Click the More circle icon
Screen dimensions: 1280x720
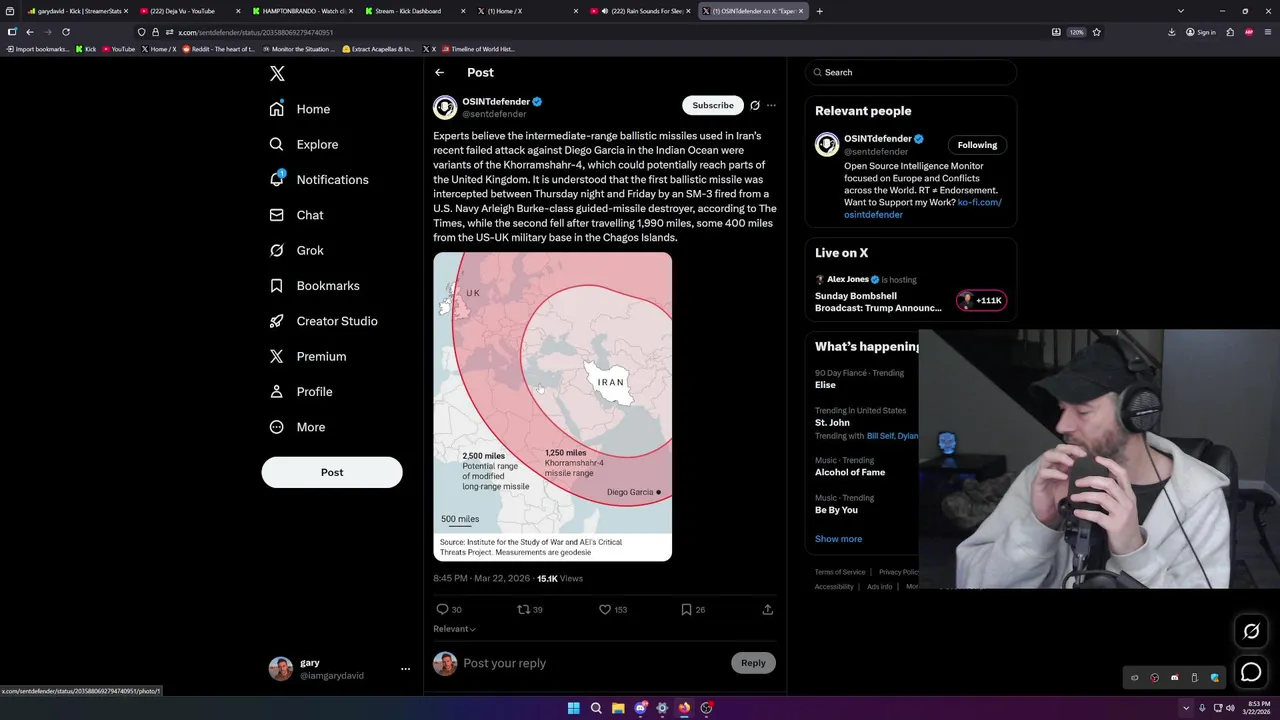tap(277, 427)
